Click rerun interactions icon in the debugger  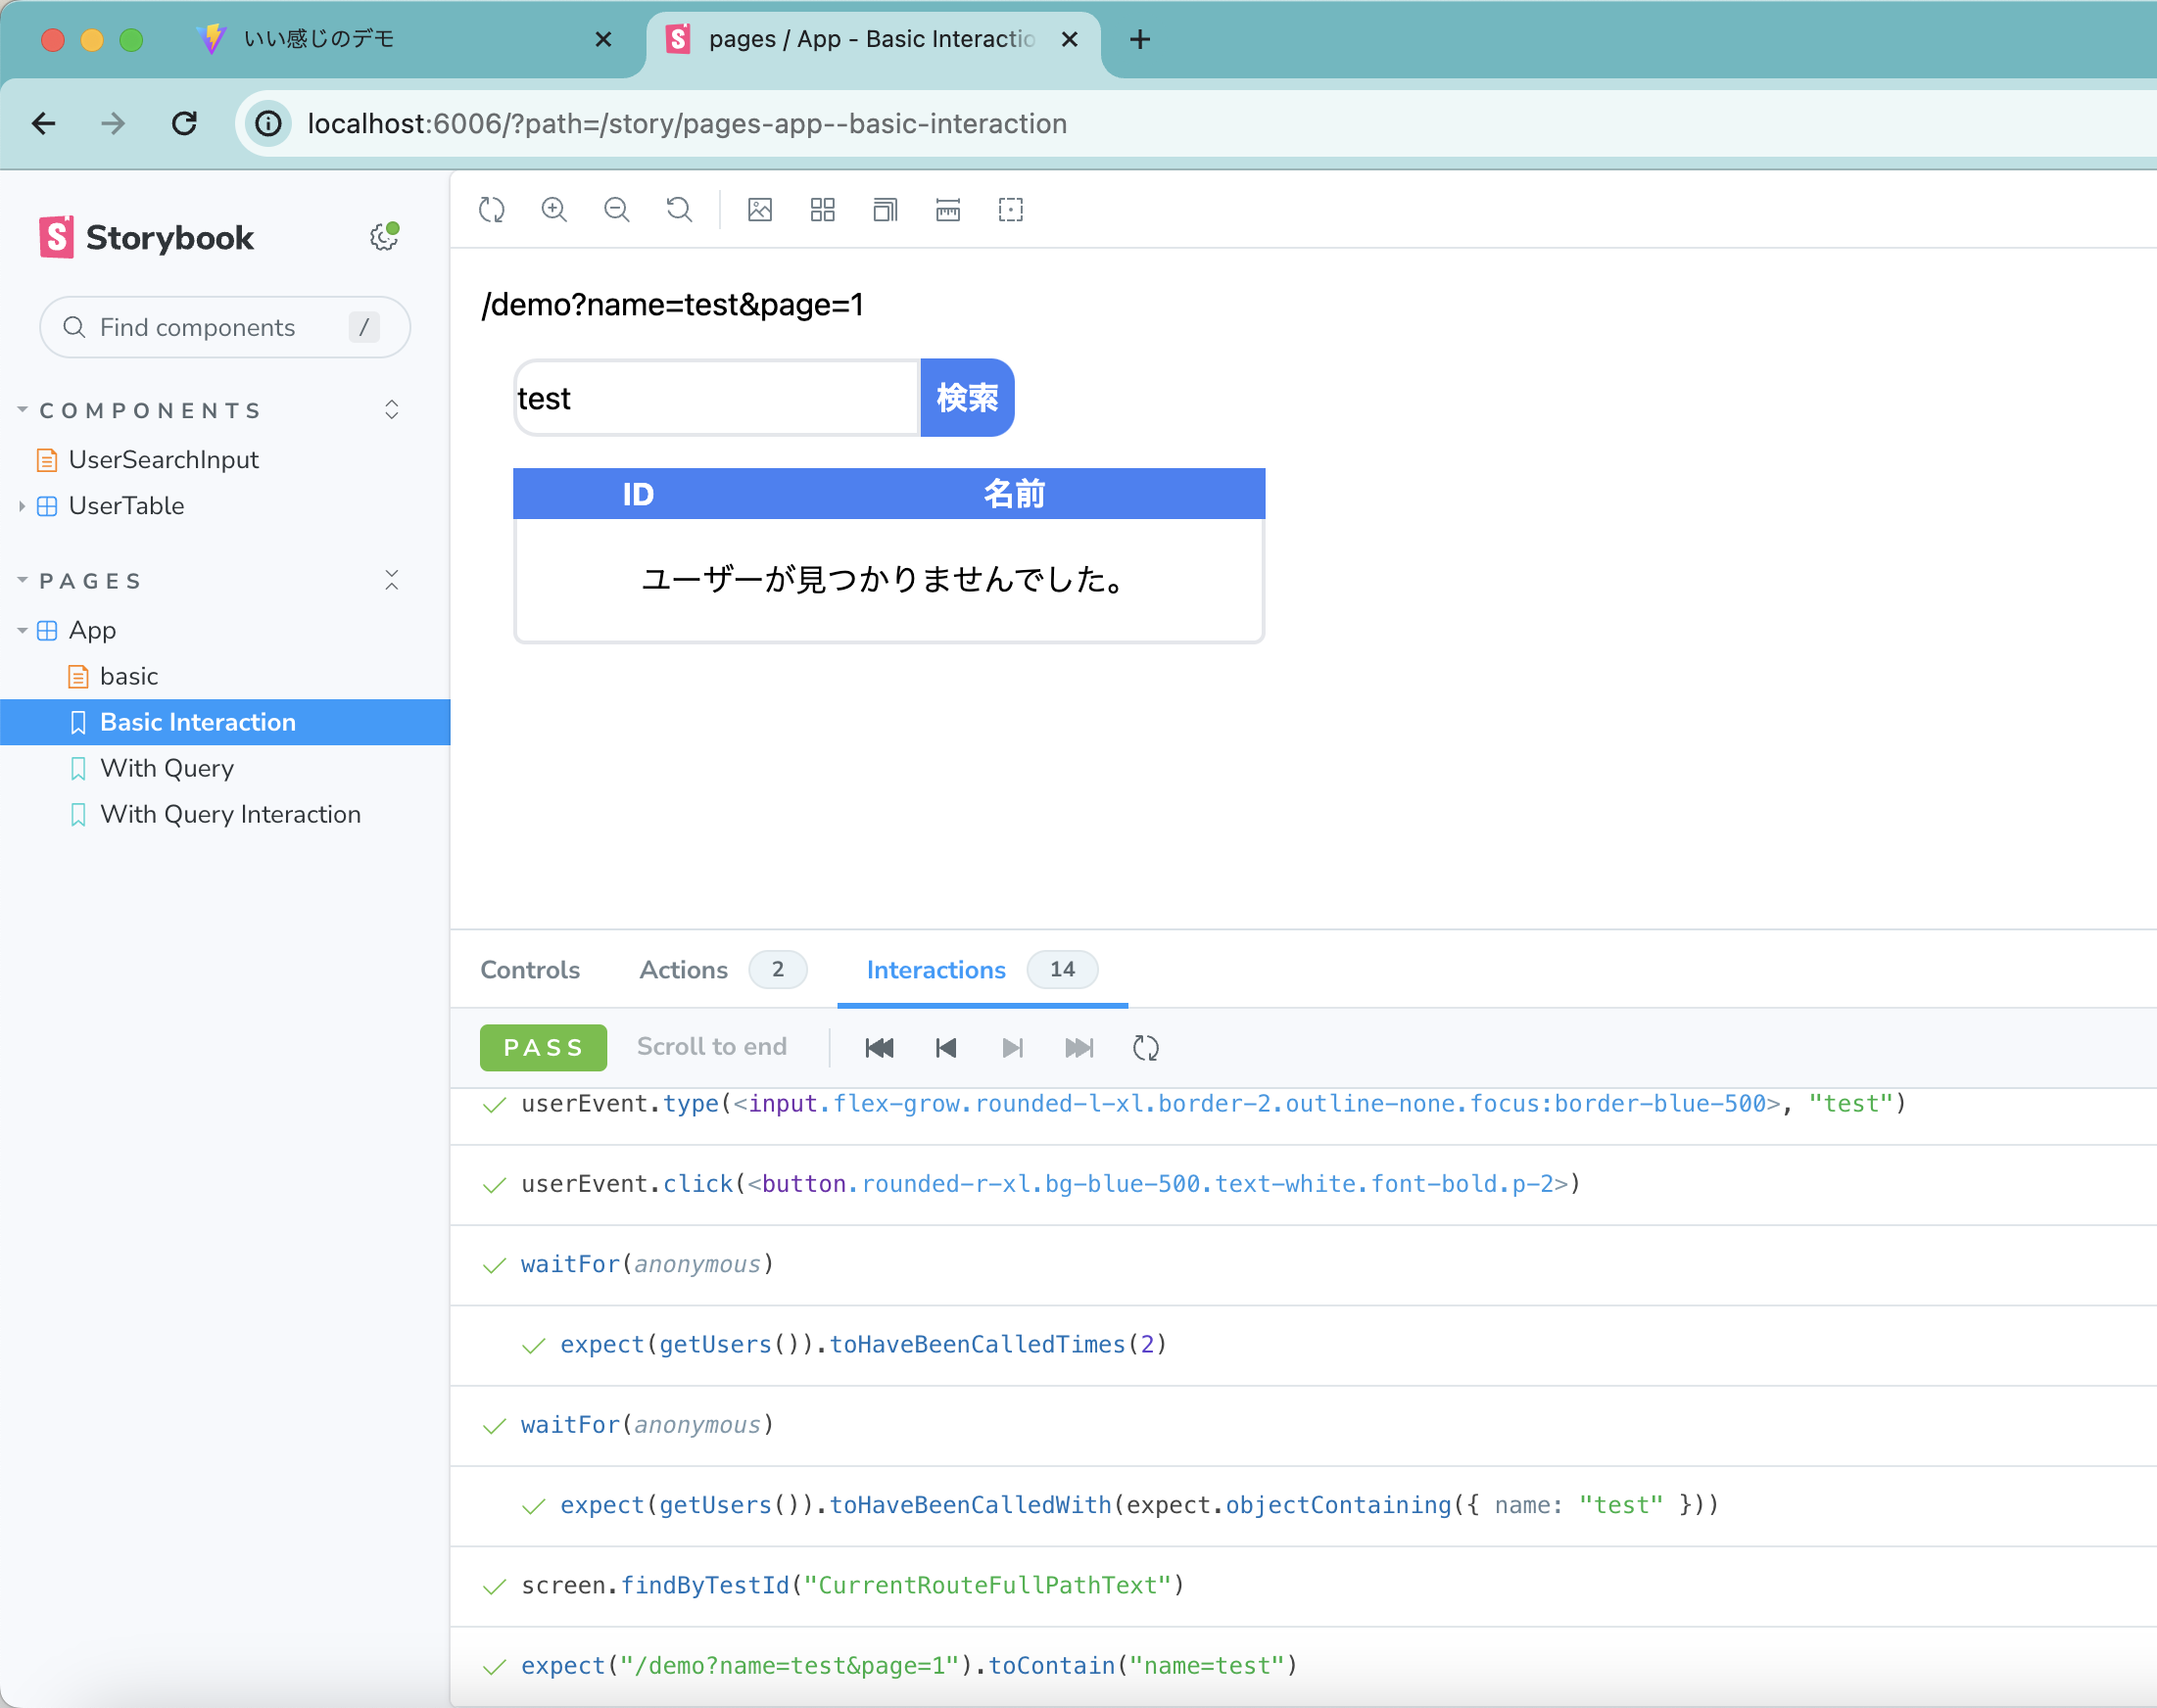(x=1145, y=1047)
